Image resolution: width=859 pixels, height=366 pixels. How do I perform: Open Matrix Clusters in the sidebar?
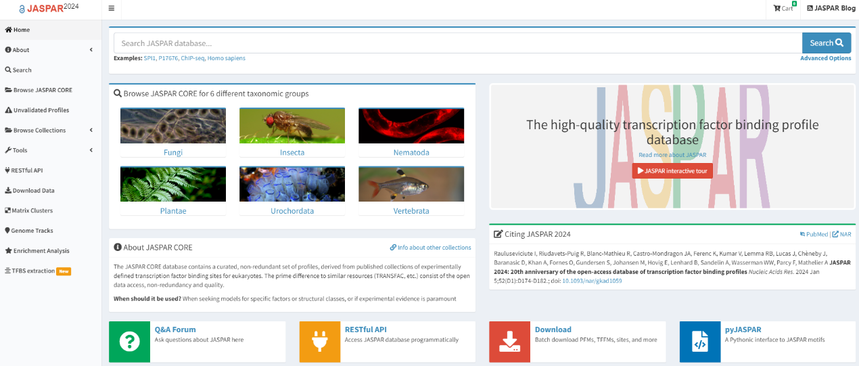point(50,210)
